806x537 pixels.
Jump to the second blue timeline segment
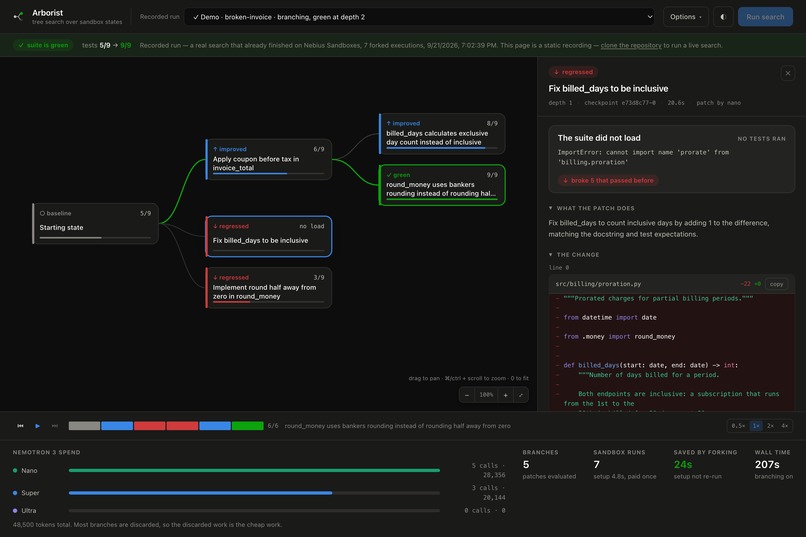point(215,425)
